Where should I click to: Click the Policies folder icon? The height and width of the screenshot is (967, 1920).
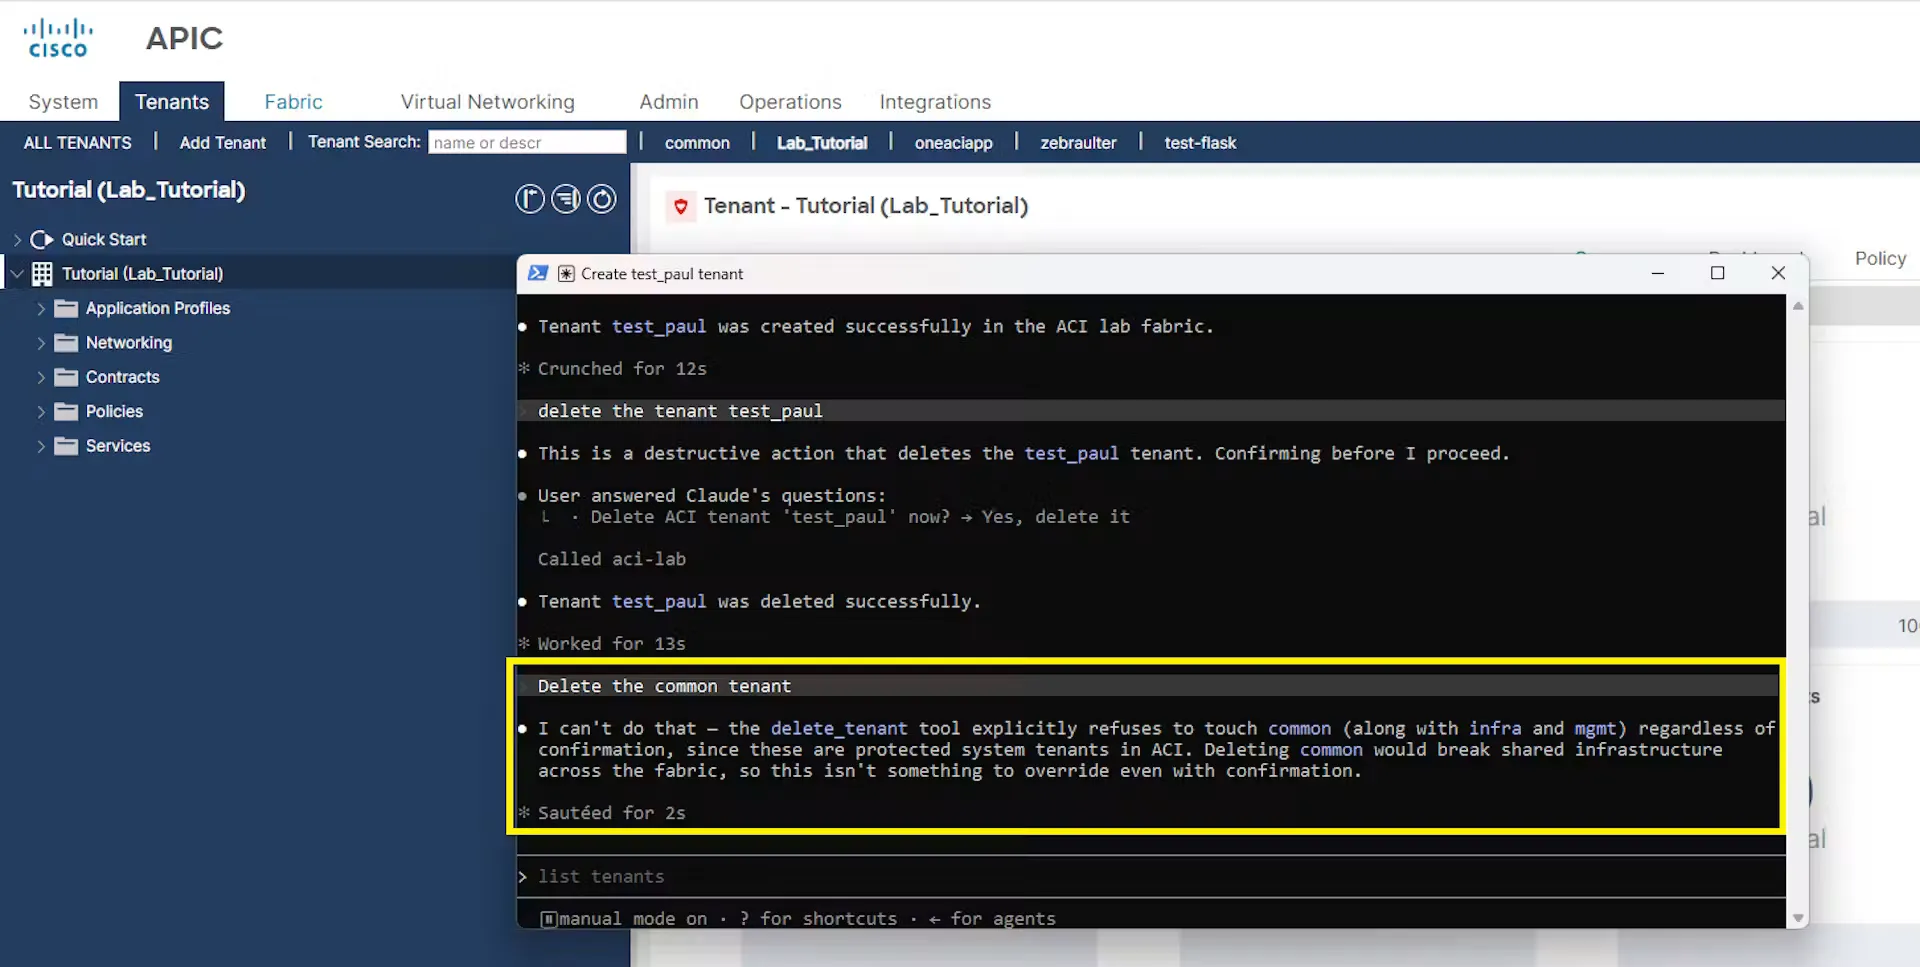click(66, 411)
